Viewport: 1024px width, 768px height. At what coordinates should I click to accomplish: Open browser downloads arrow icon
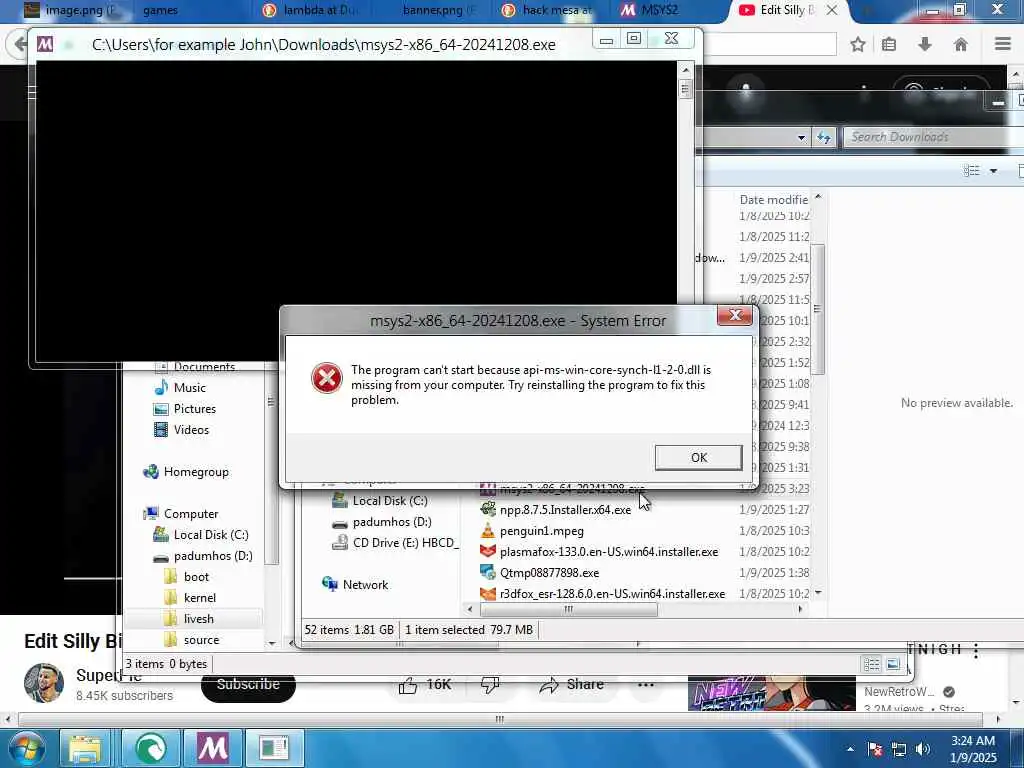click(x=925, y=44)
